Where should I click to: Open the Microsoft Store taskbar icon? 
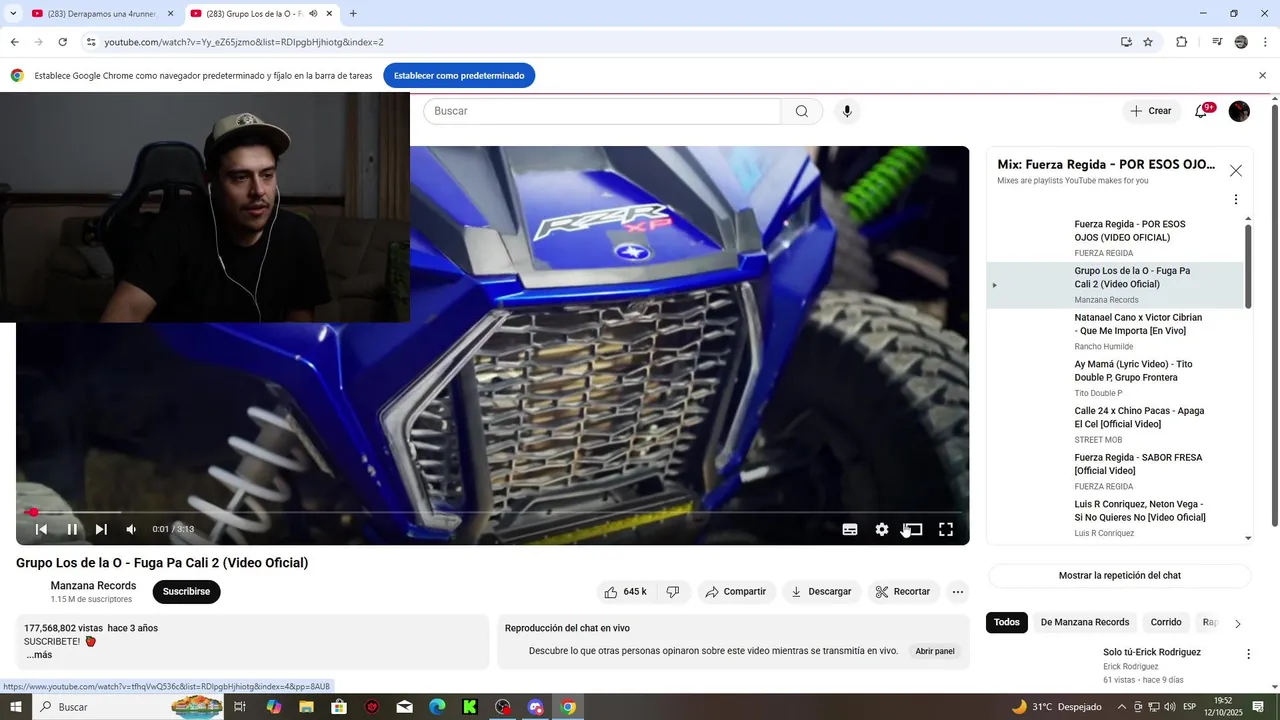pos(339,707)
